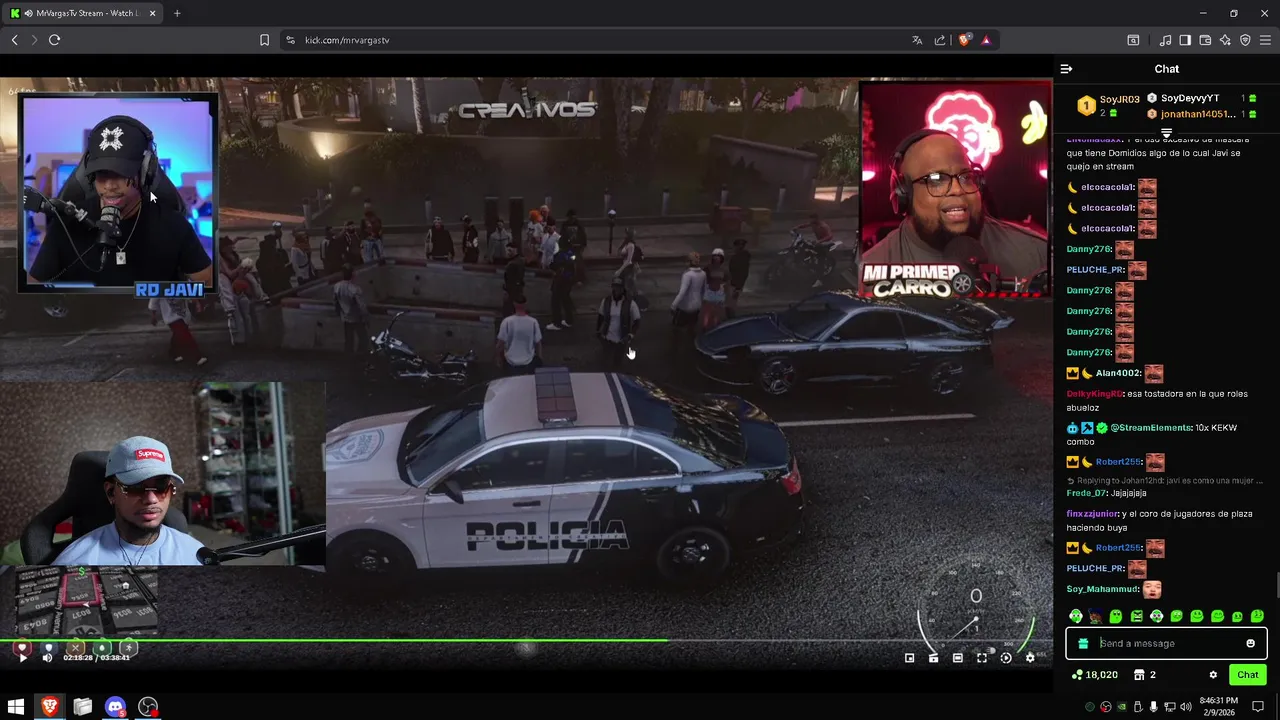Seek on the green video progress bar
Image resolution: width=1280 pixels, height=720 pixels.
coord(527,640)
